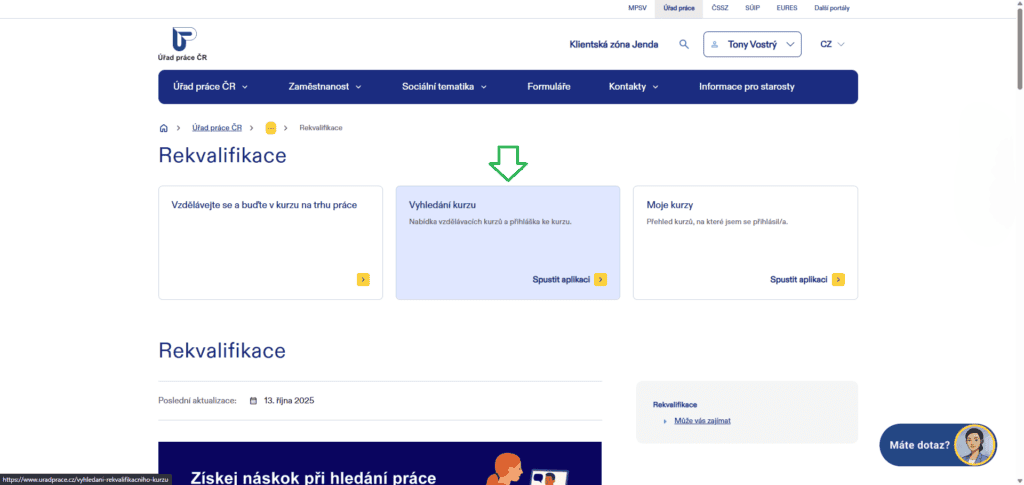Go to the SÚIP portal tab
This screenshot has height=485, width=1024.
click(752, 8)
